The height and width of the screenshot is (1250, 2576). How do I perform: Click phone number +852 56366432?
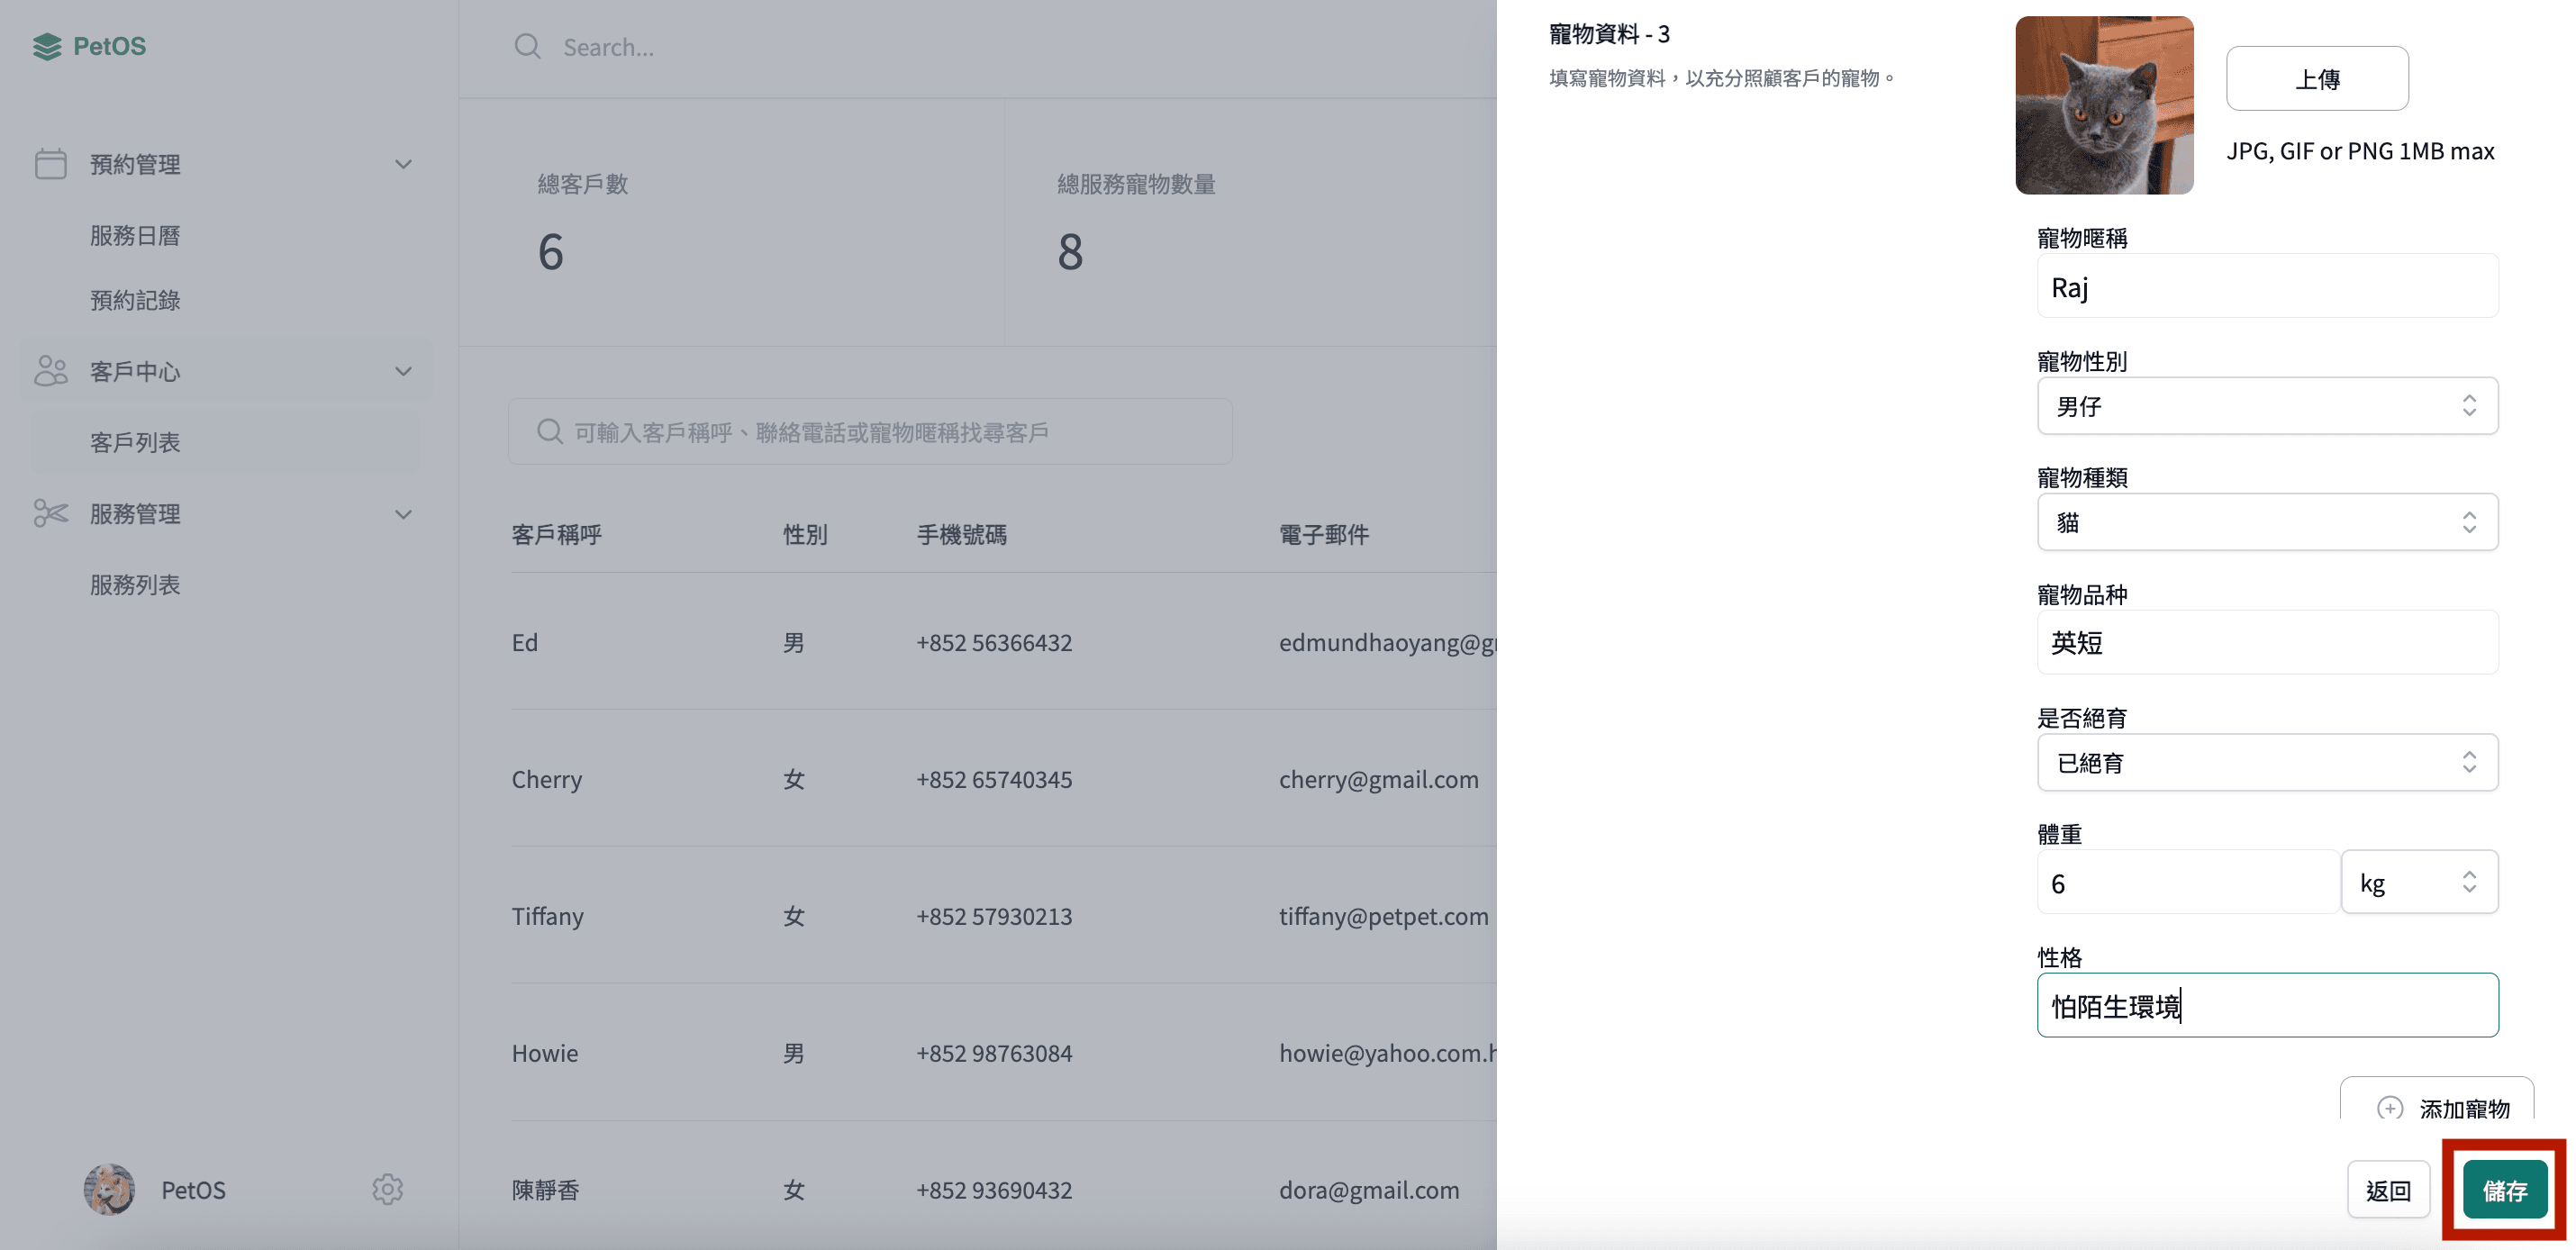coord(994,642)
